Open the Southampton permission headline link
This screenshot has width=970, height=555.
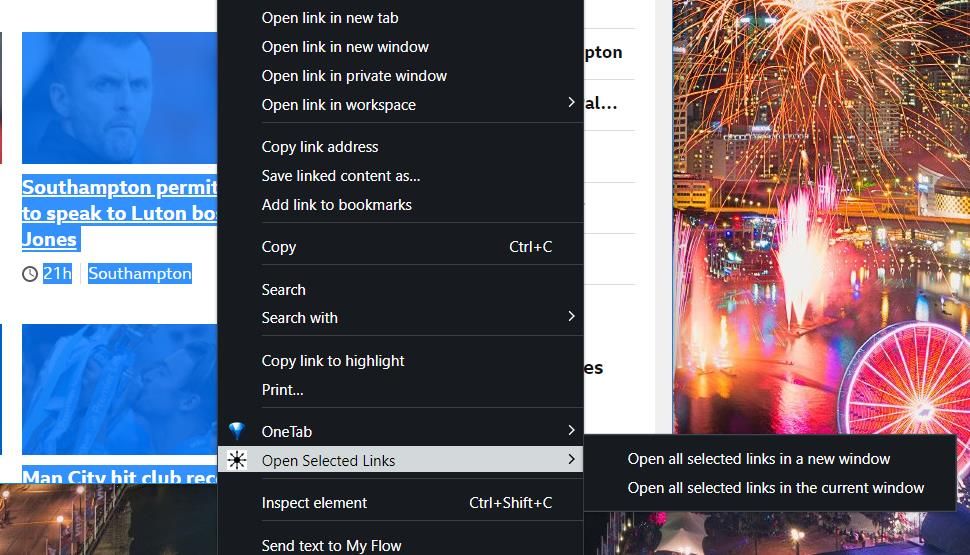tap(119, 213)
